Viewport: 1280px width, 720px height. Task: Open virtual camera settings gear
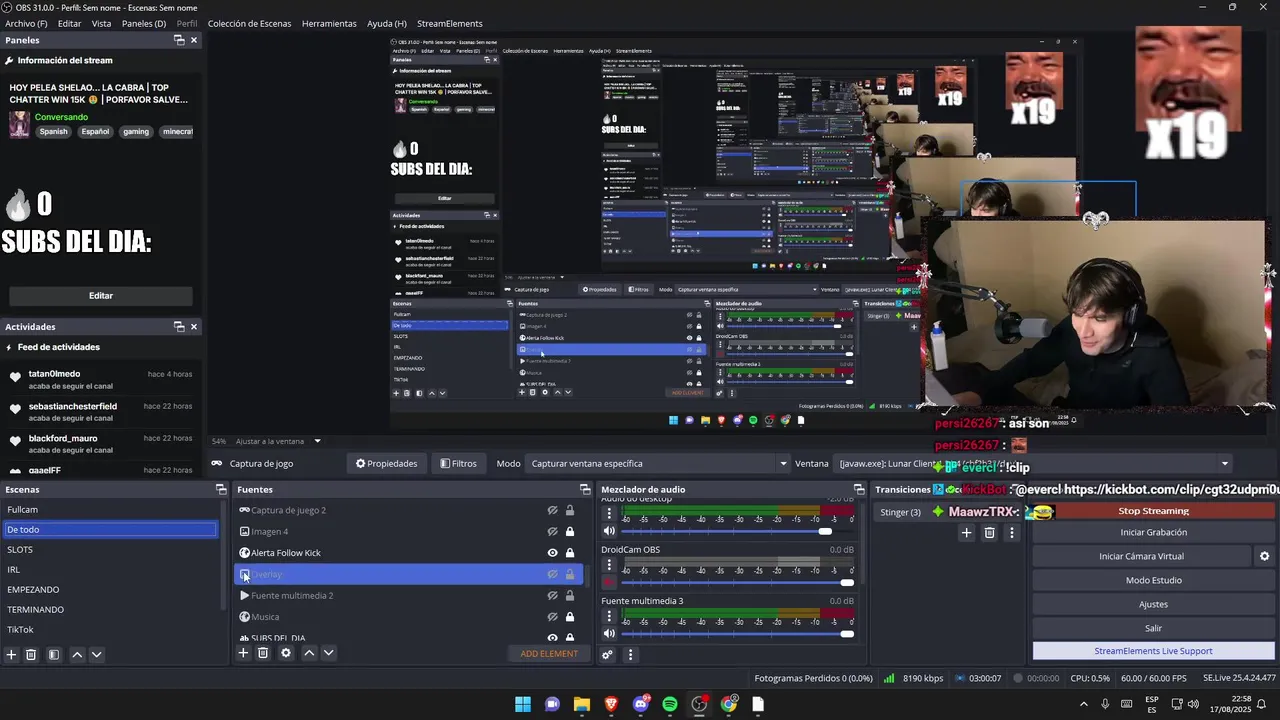1264,556
